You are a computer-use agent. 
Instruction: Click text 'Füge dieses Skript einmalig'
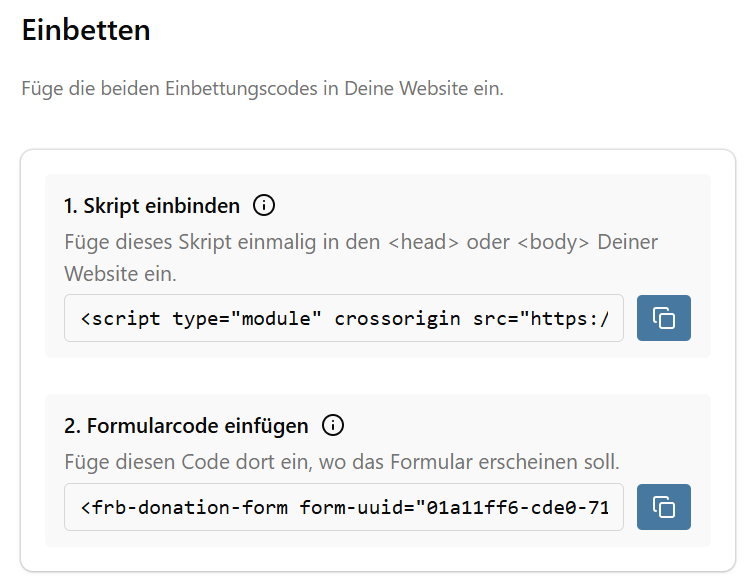coord(190,242)
